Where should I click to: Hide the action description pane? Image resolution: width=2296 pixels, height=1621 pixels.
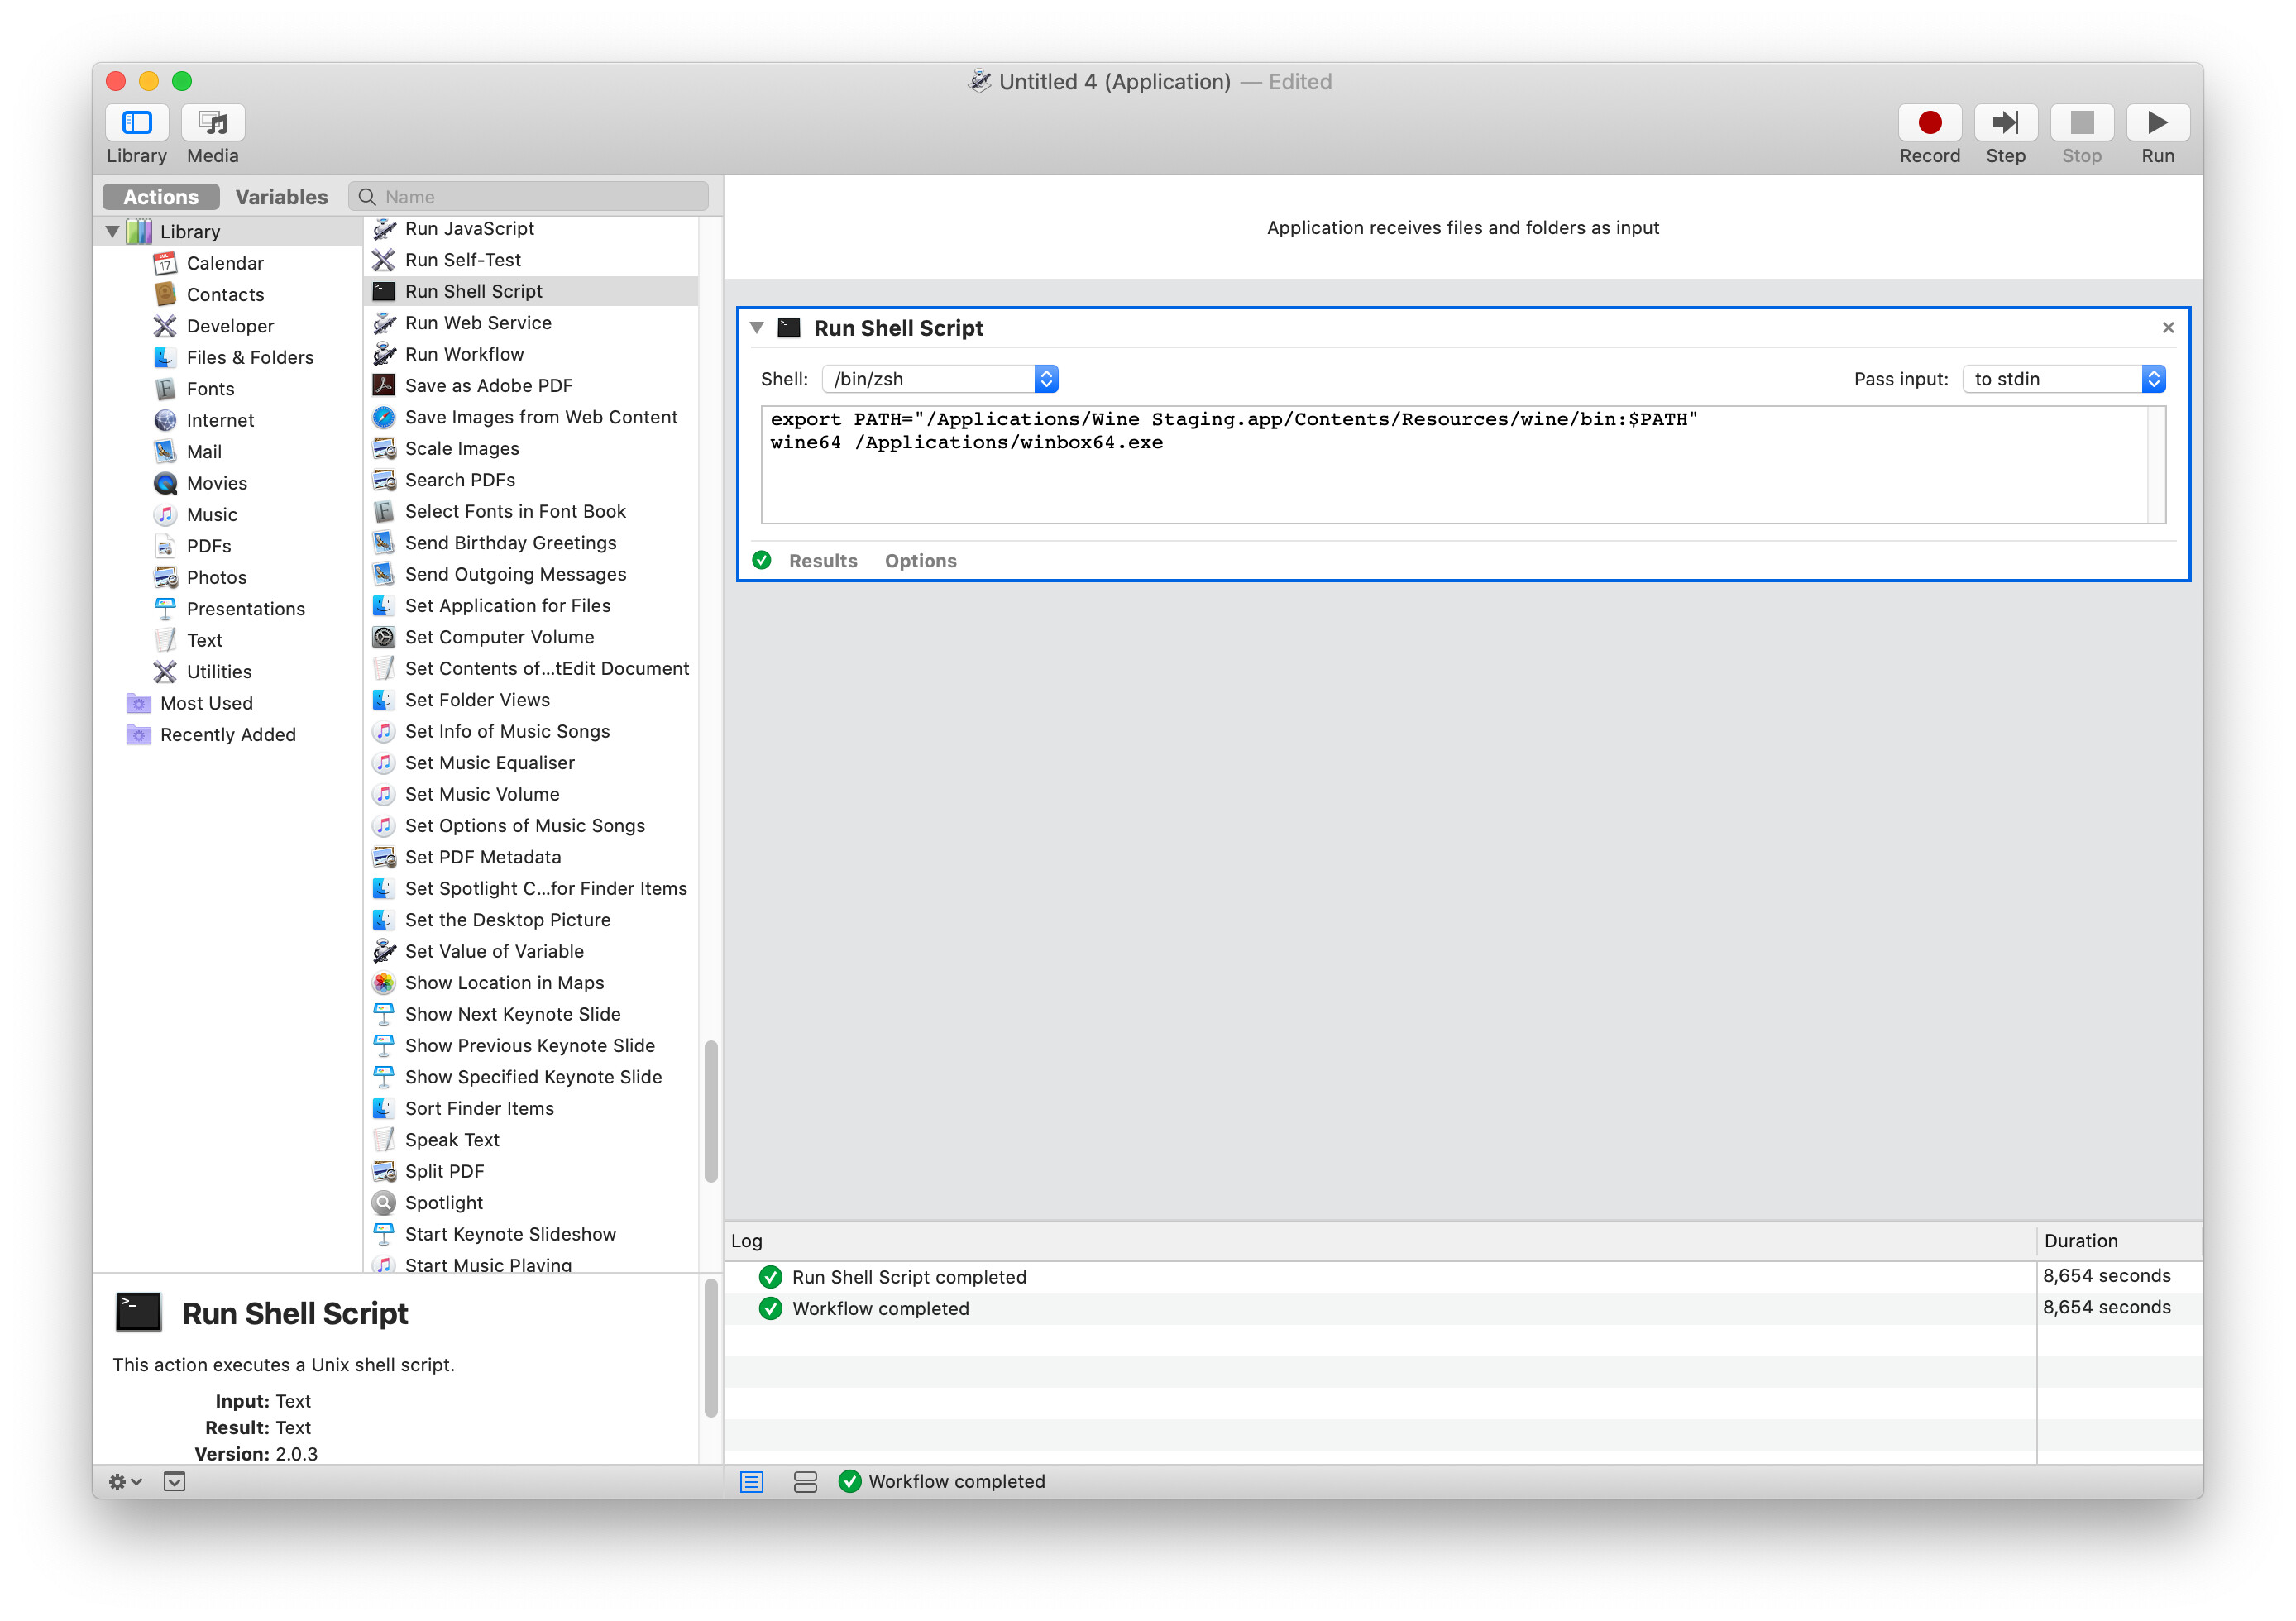(174, 1482)
